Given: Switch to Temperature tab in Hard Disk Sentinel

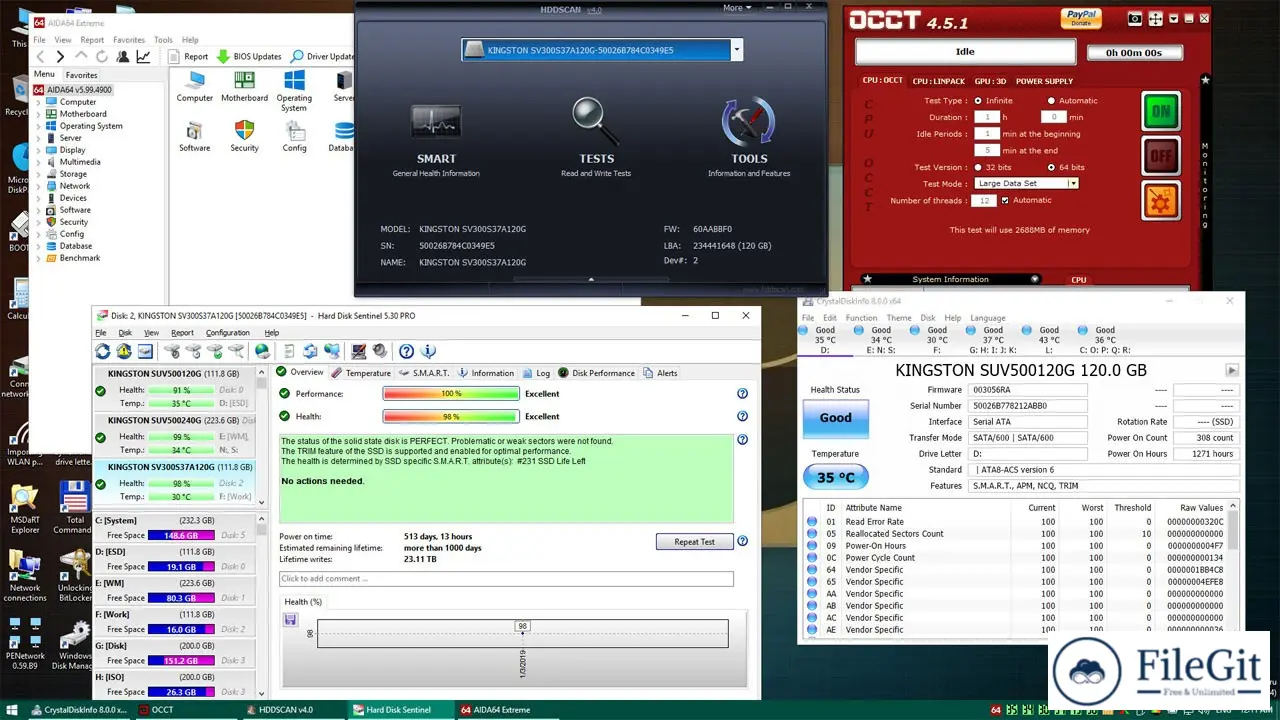Looking at the screenshot, I should [361, 373].
